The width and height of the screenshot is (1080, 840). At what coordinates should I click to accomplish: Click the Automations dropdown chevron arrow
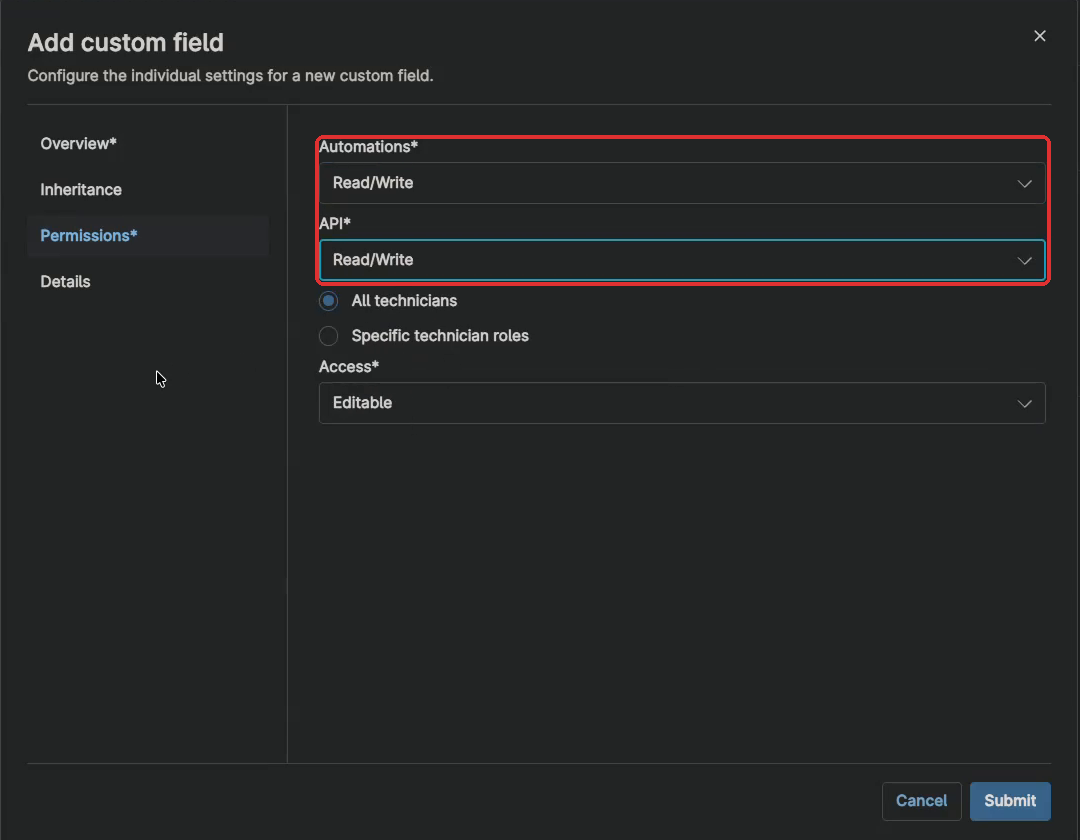(x=1024, y=184)
